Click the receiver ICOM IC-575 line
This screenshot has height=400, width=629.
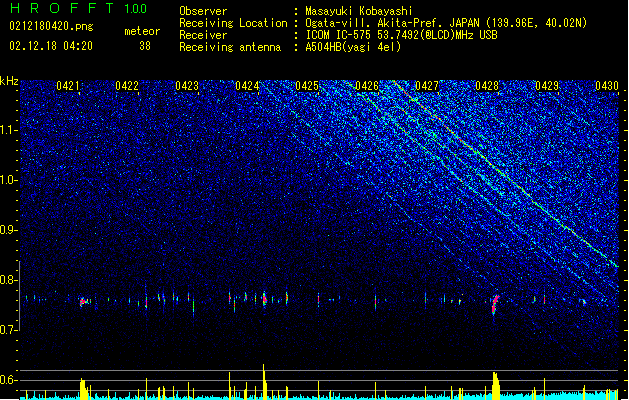coord(401,35)
